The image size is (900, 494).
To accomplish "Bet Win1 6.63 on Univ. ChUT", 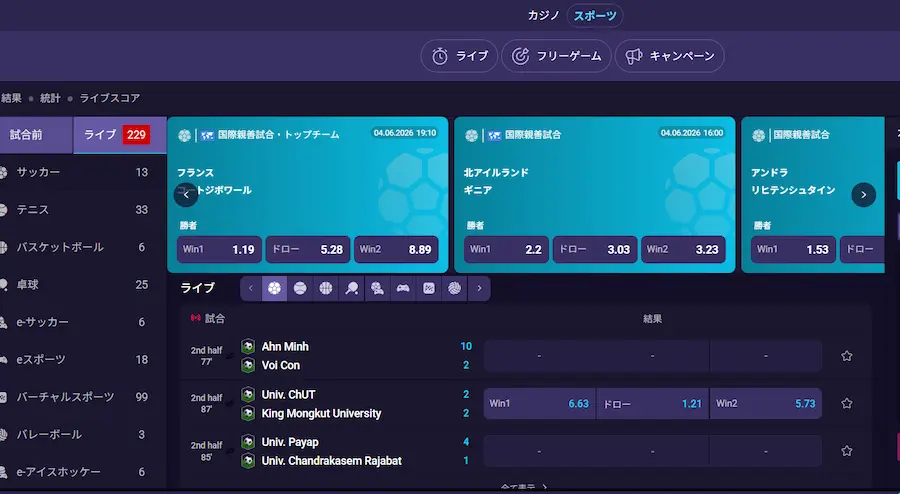I will point(540,403).
